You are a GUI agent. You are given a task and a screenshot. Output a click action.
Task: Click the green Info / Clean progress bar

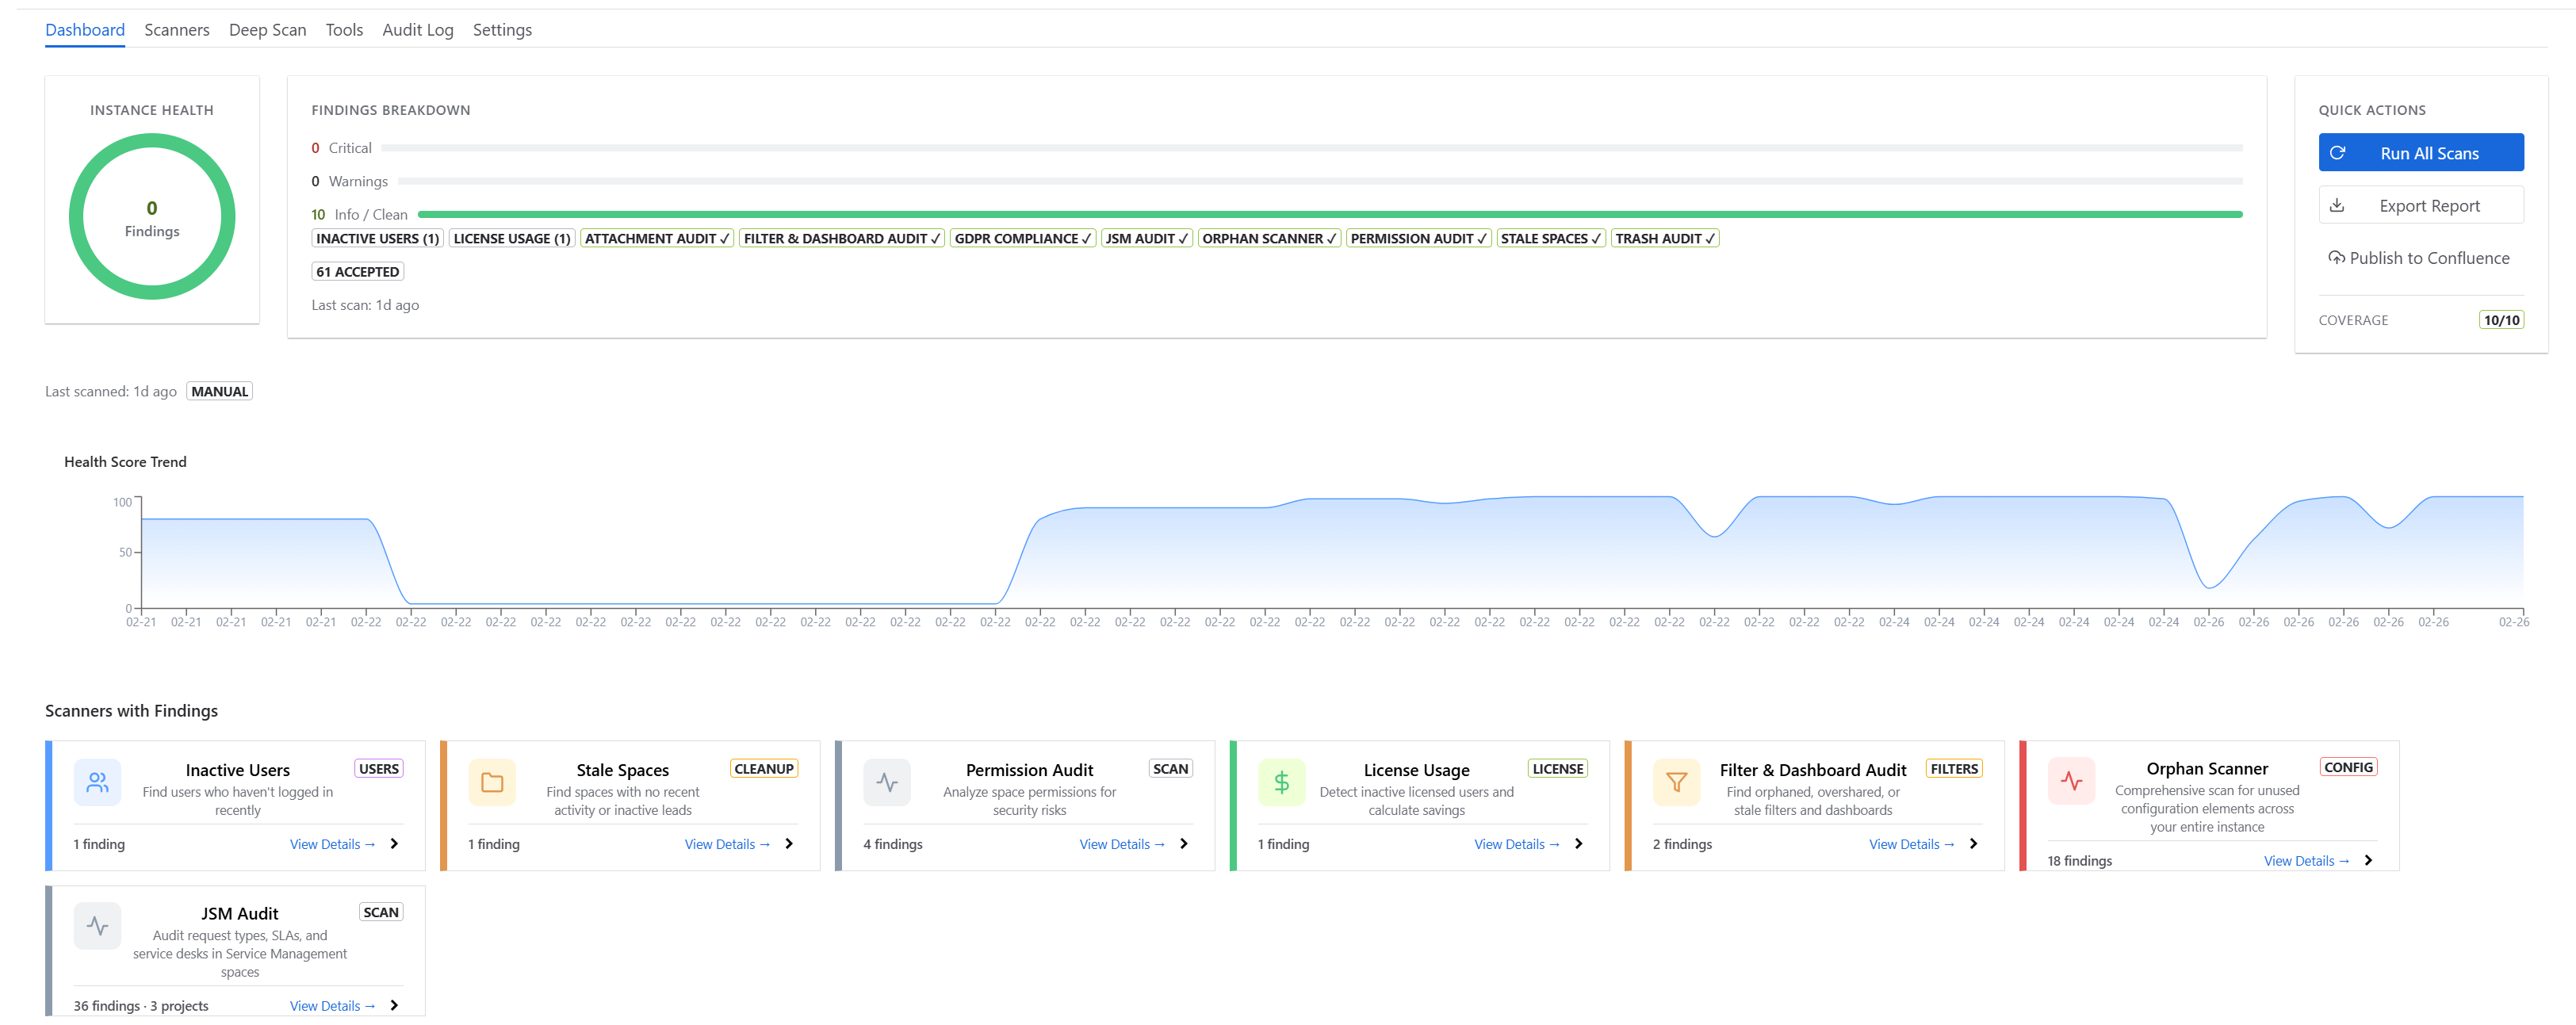click(x=1330, y=214)
